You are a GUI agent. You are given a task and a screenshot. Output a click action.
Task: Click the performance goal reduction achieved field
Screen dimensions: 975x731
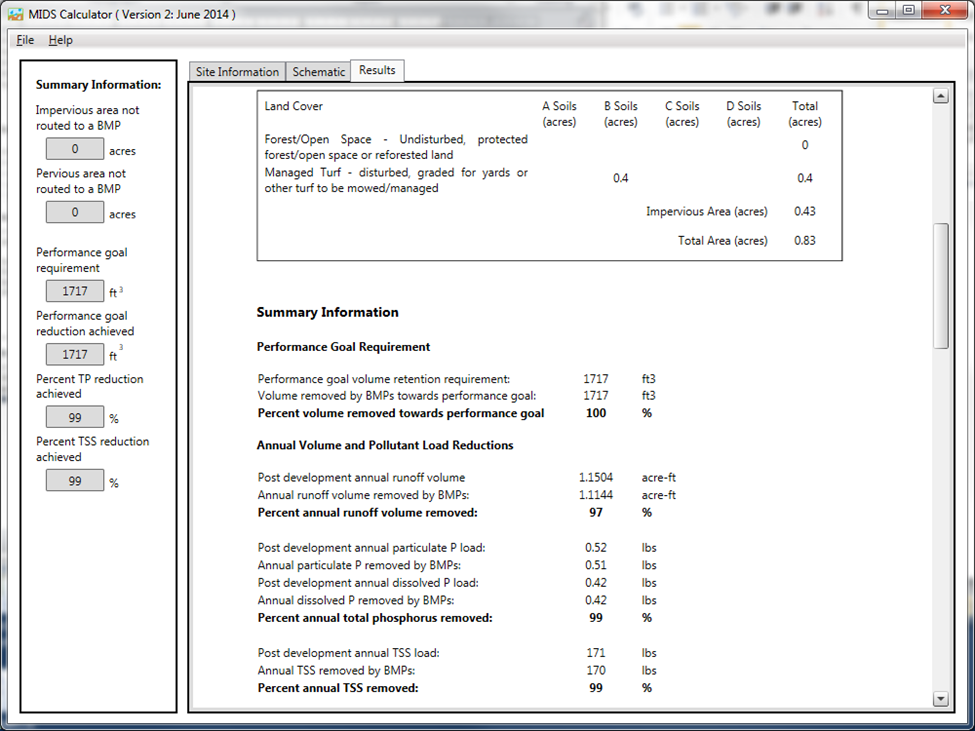(75, 355)
